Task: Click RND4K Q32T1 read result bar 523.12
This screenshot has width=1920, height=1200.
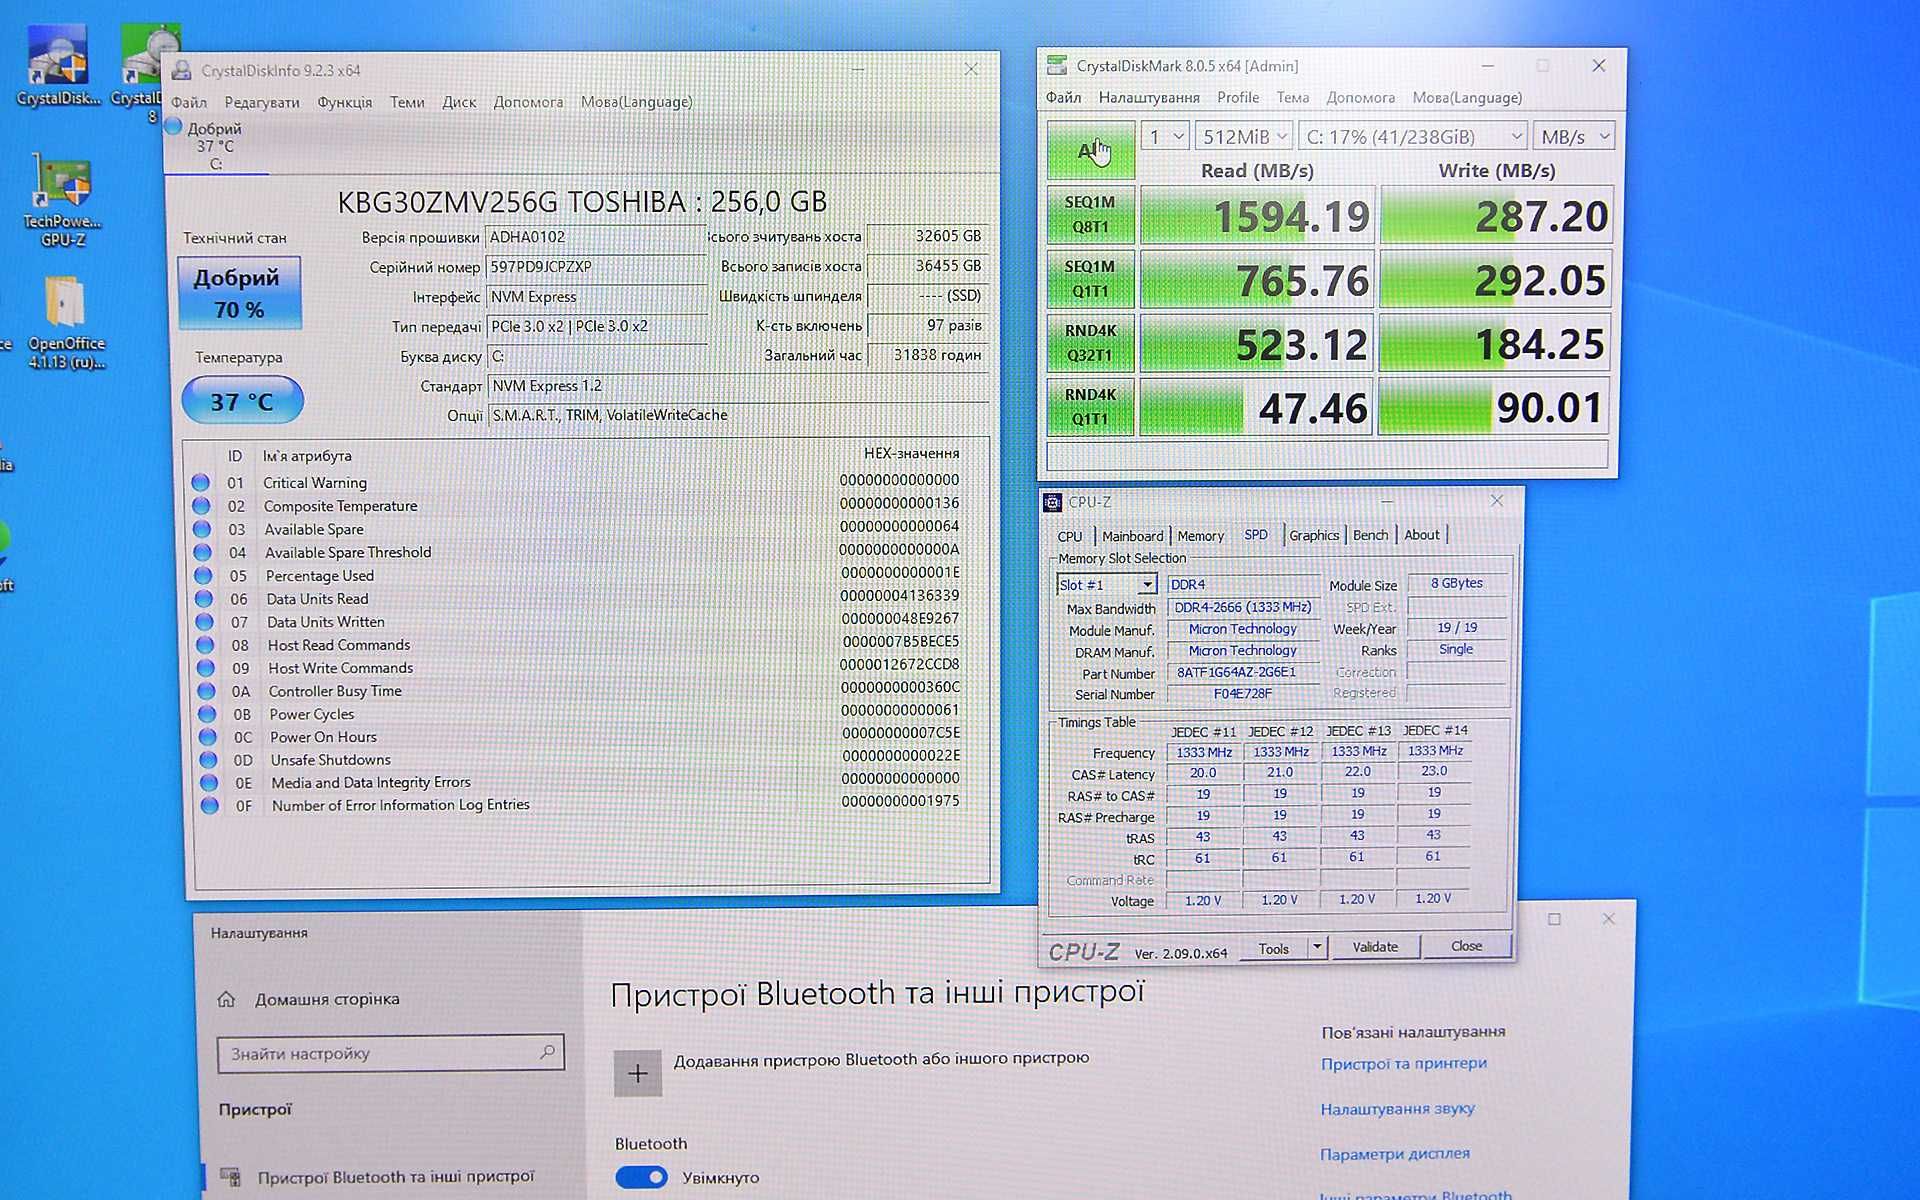Action: [x=1256, y=343]
